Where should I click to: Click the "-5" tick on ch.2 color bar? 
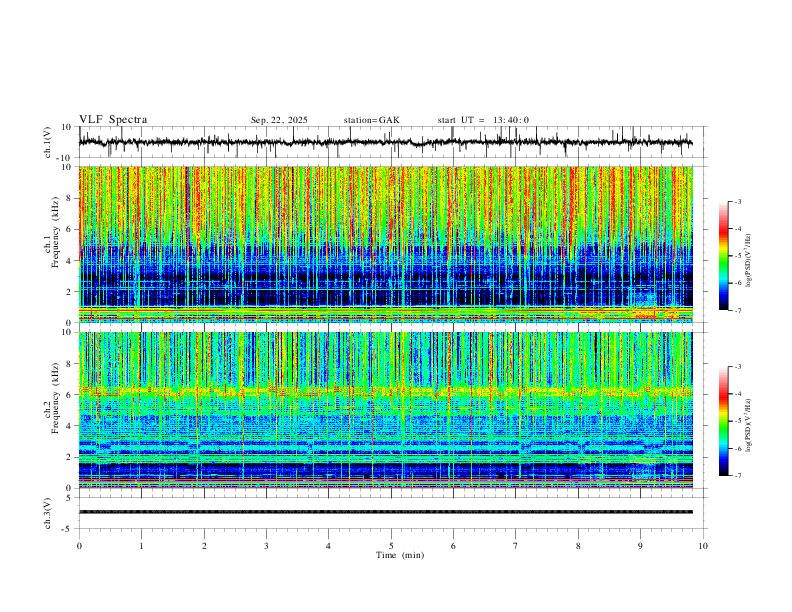737,421
